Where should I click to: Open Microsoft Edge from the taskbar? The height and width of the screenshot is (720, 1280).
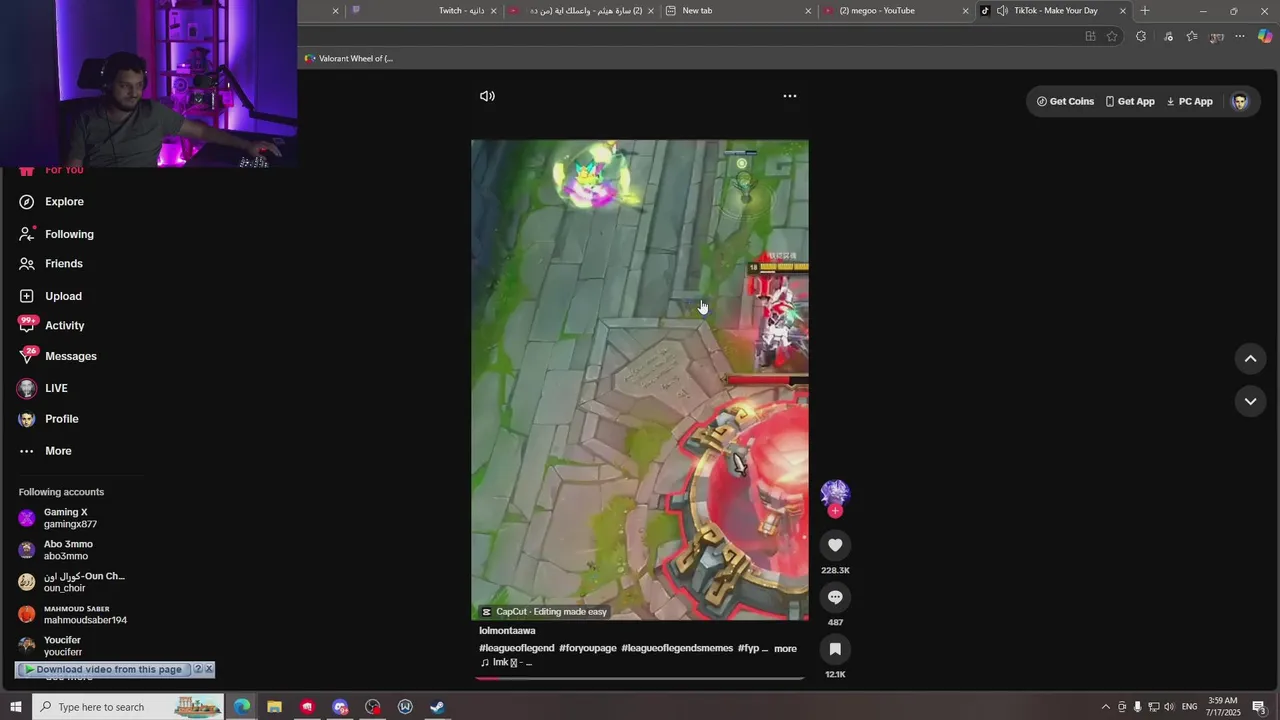coord(242,707)
